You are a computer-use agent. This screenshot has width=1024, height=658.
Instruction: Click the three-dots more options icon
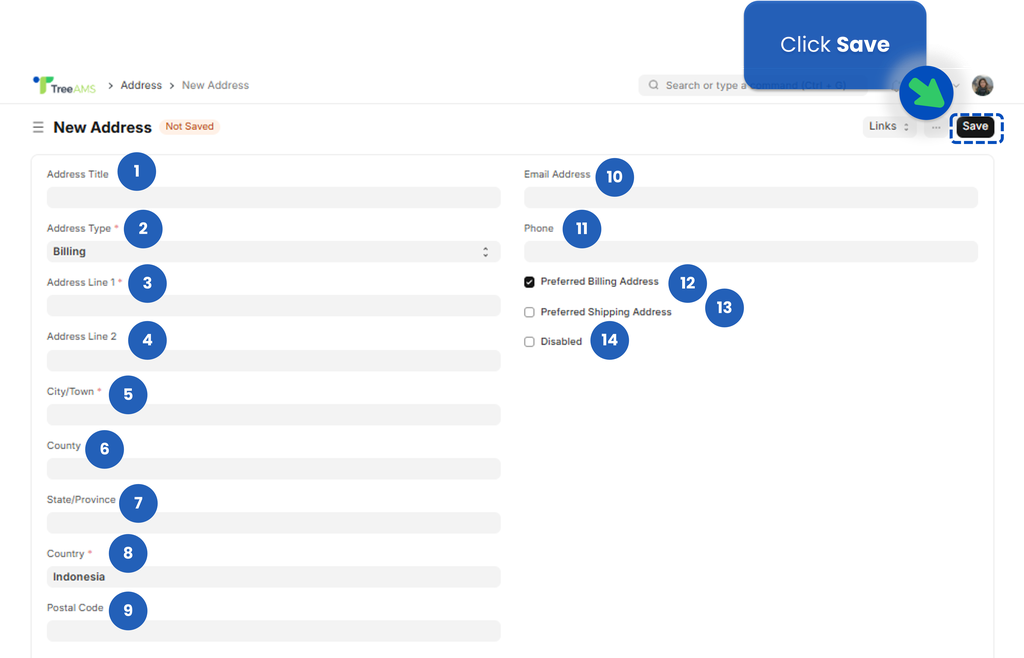click(x=936, y=127)
